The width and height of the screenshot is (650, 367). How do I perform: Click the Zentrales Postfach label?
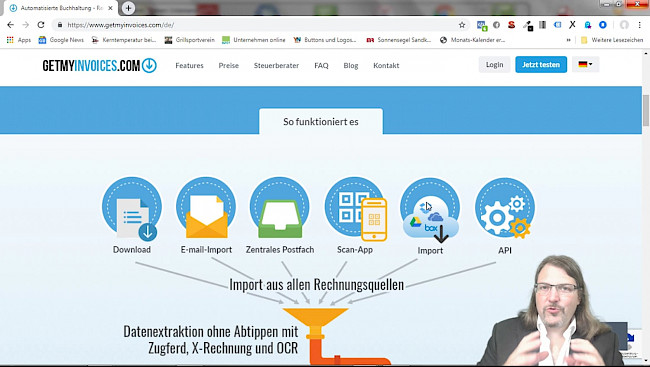pos(280,250)
